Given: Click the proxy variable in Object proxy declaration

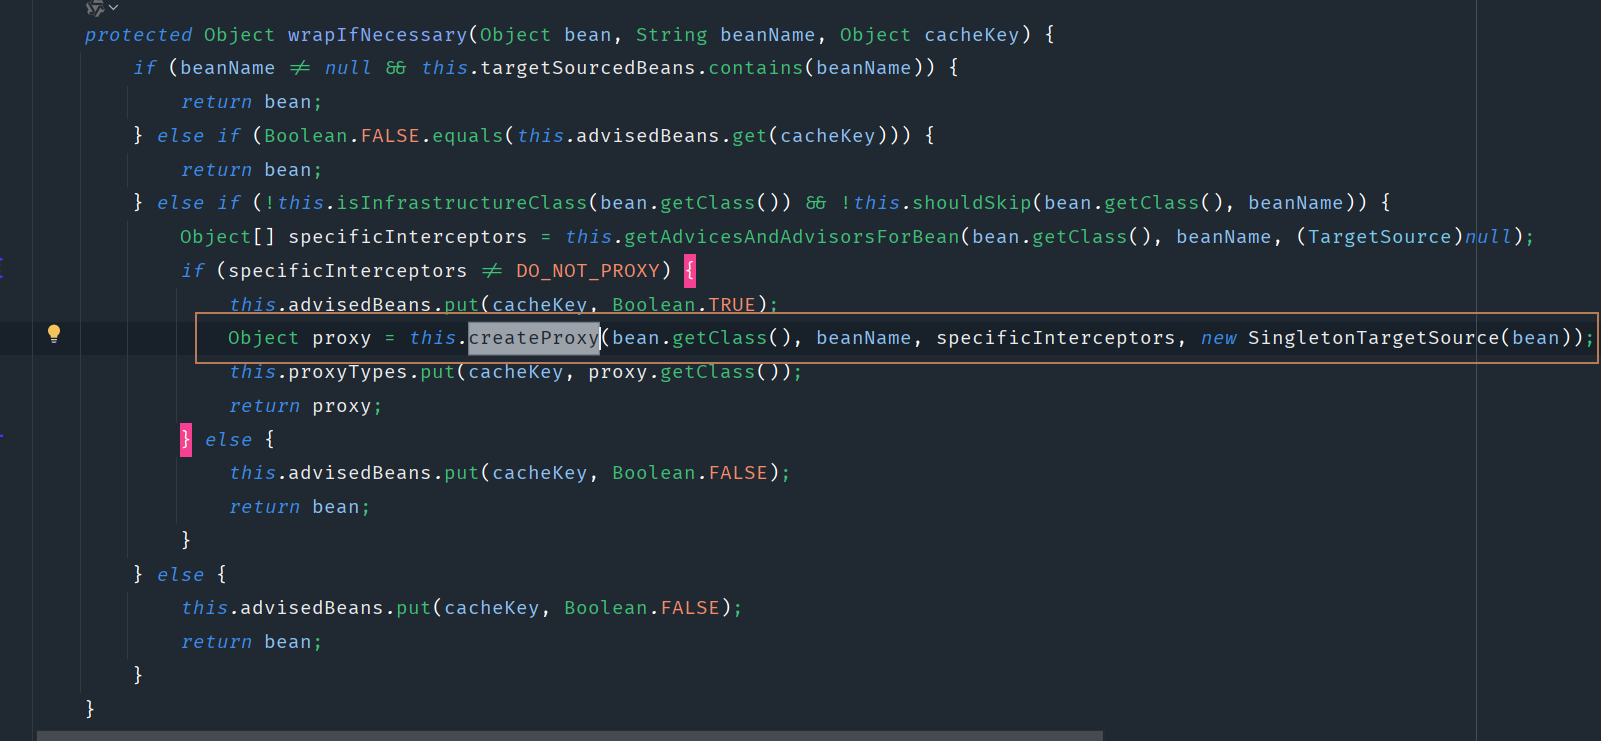Looking at the screenshot, I should (342, 338).
